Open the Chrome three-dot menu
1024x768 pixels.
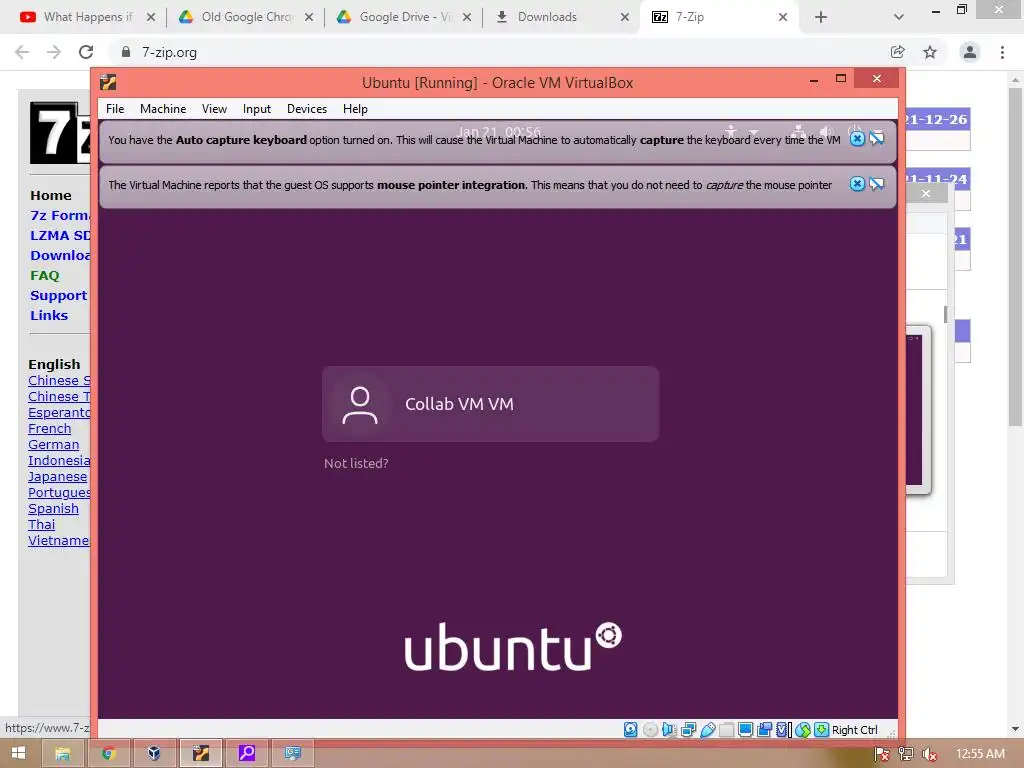tap(1002, 52)
